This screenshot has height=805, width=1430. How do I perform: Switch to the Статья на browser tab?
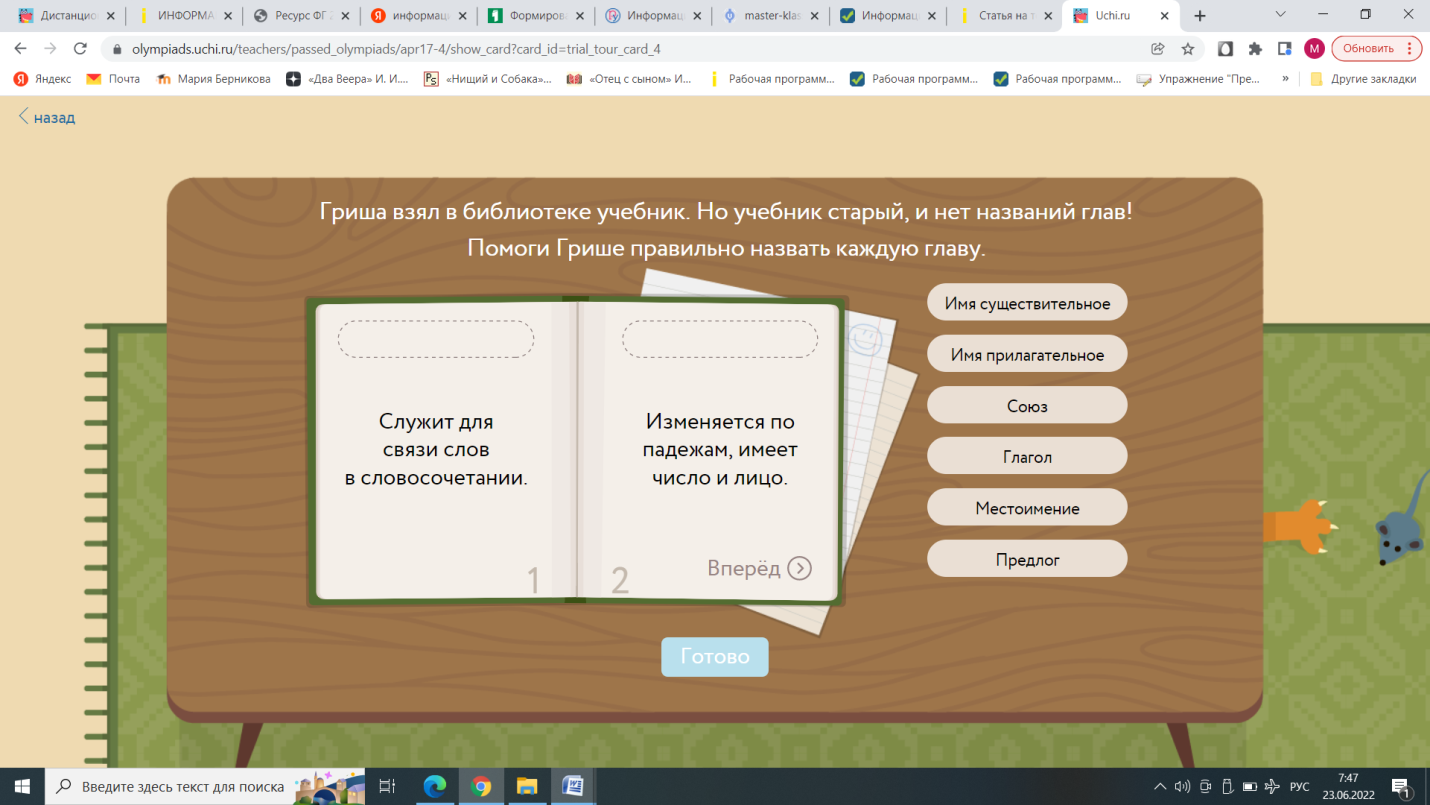tap(1006, 16)
